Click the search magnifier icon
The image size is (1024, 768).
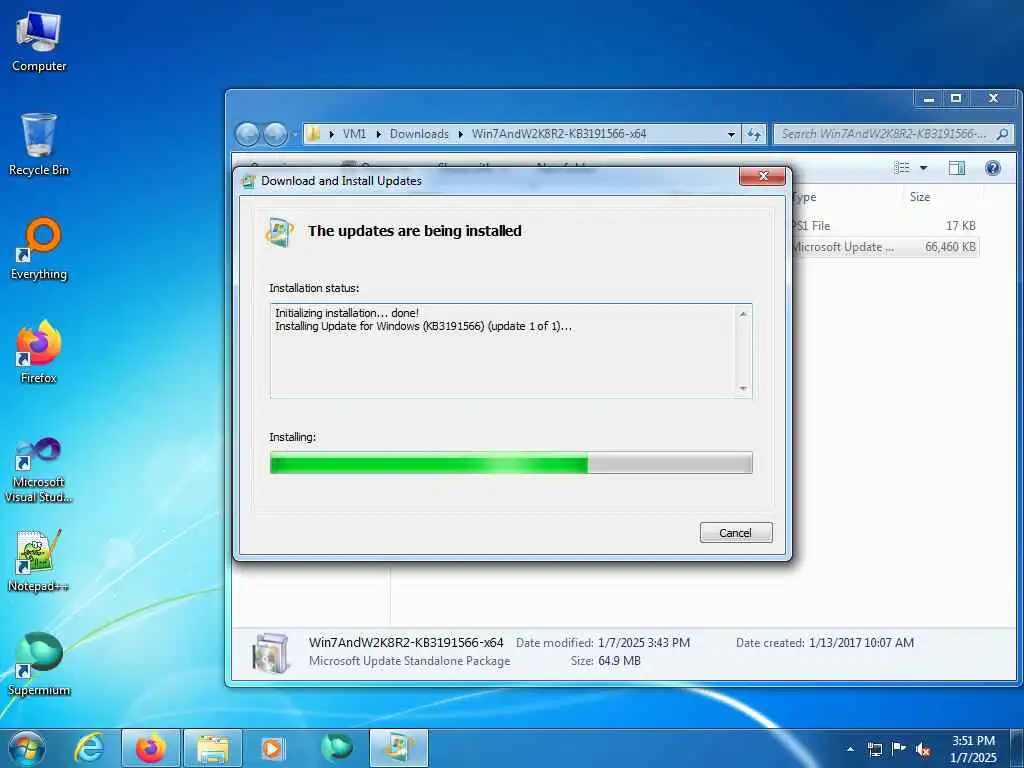pos(1002,134)
